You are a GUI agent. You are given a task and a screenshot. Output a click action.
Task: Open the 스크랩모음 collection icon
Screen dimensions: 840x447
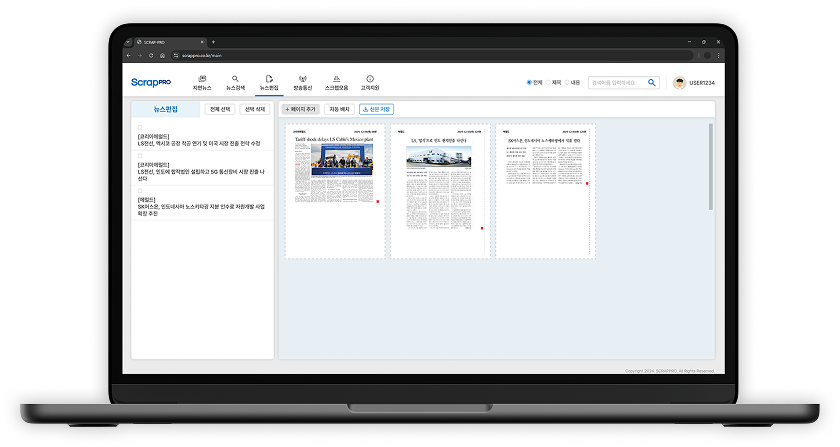pyautogui.click(x=337, y=78)
